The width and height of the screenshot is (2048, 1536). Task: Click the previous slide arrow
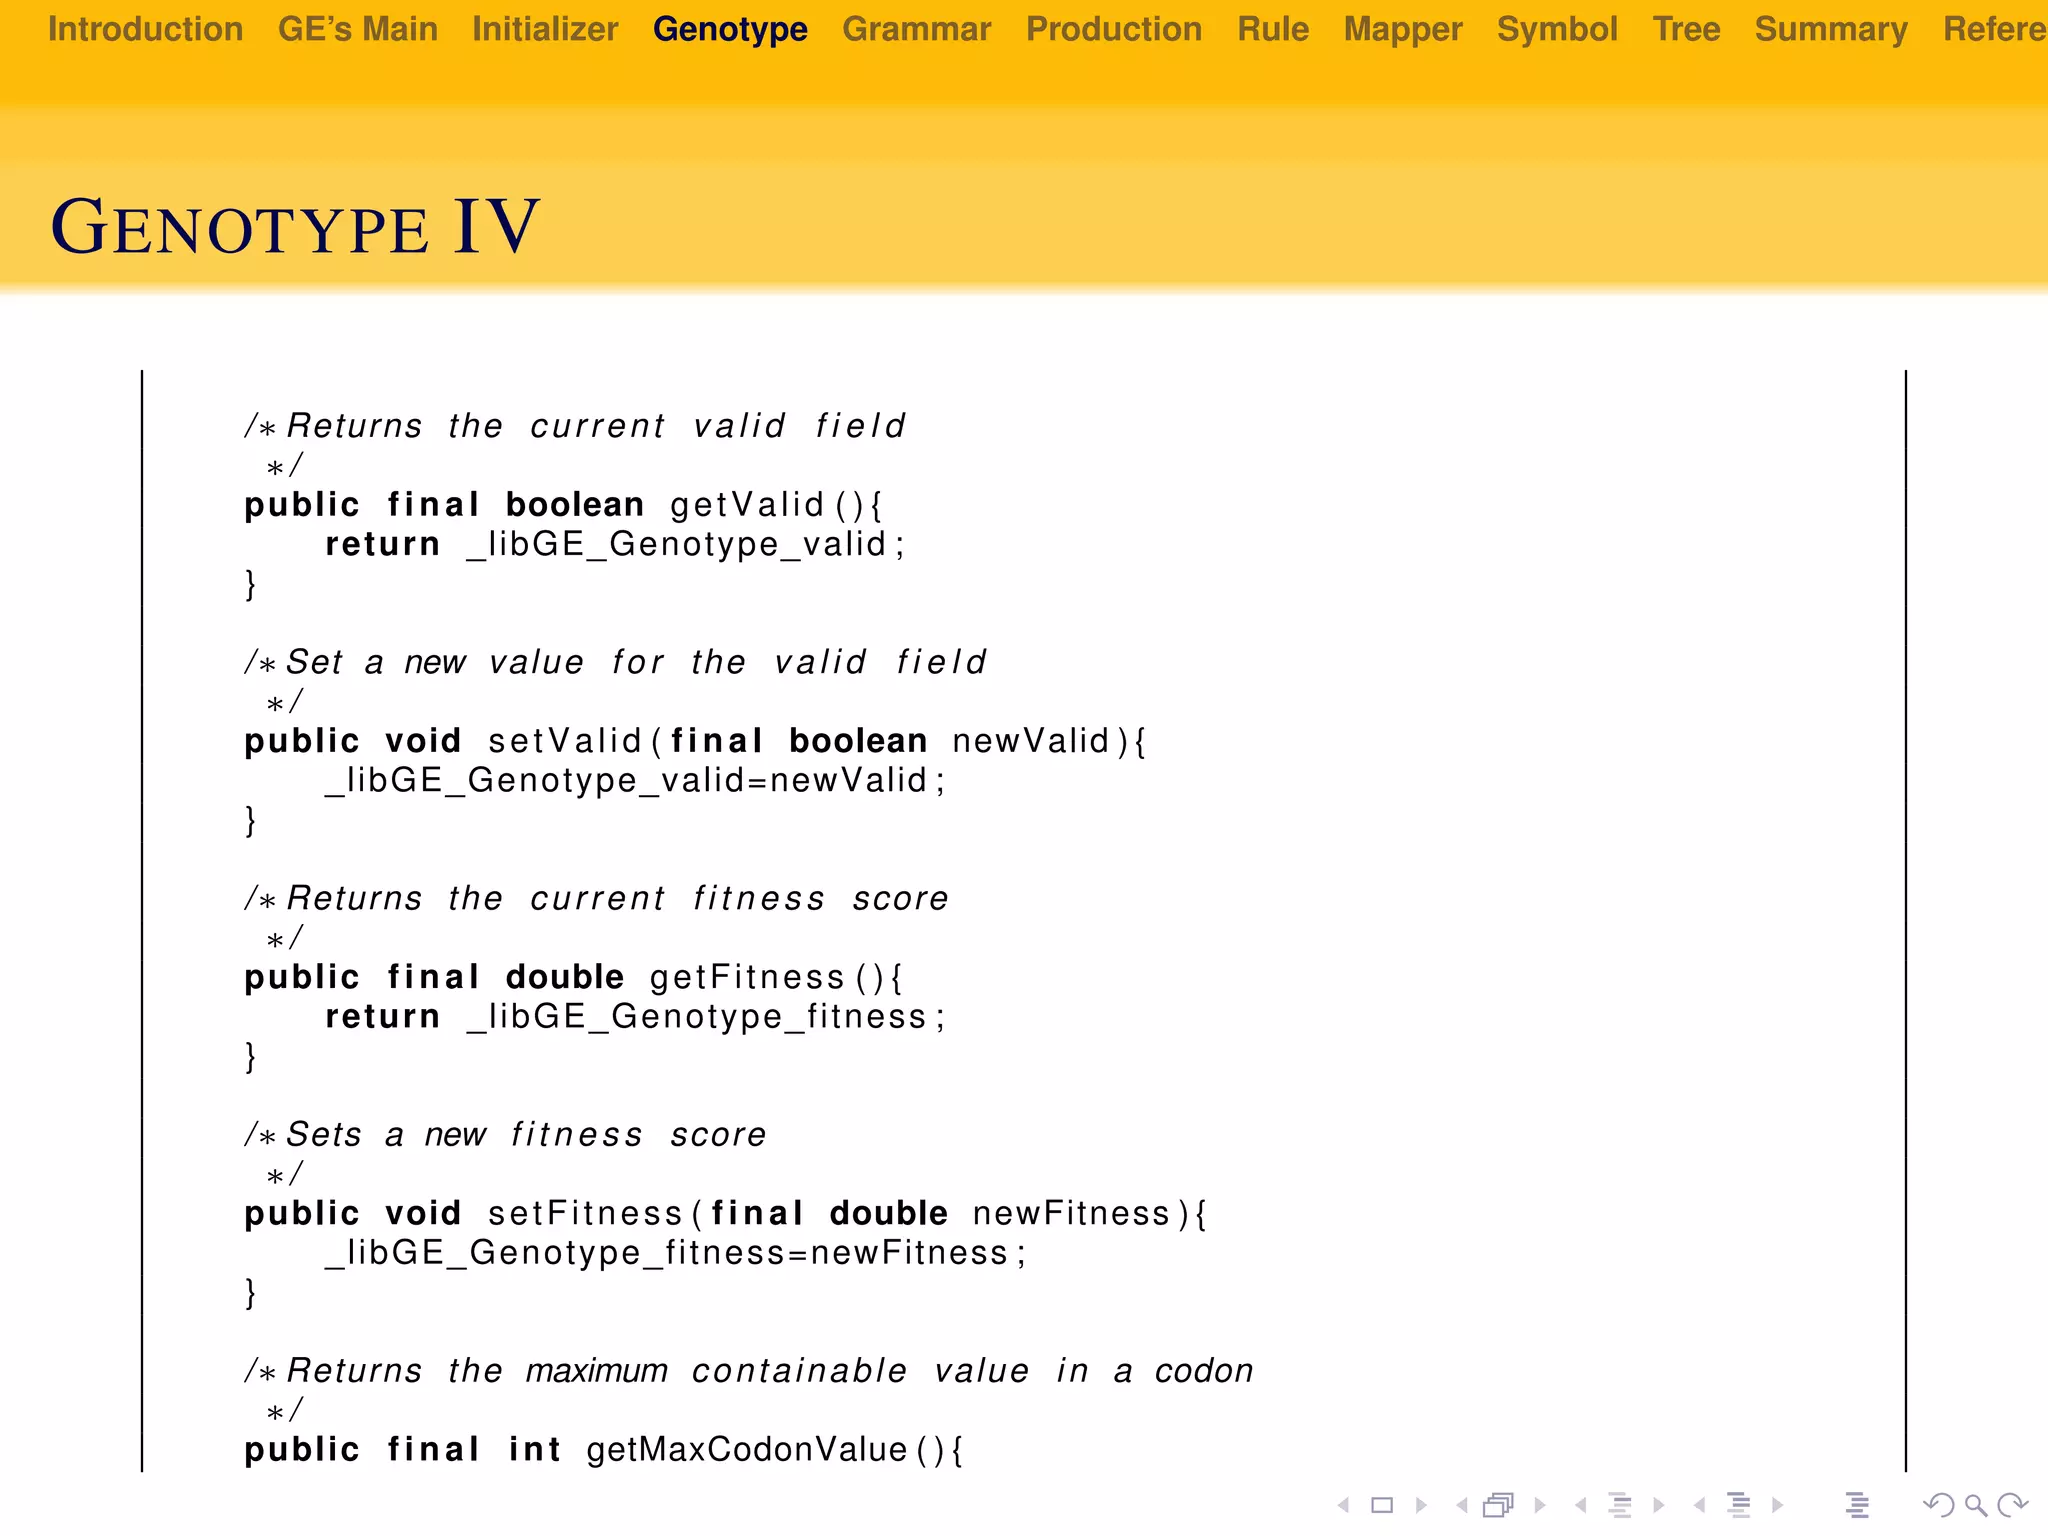coord(1344,1505)
